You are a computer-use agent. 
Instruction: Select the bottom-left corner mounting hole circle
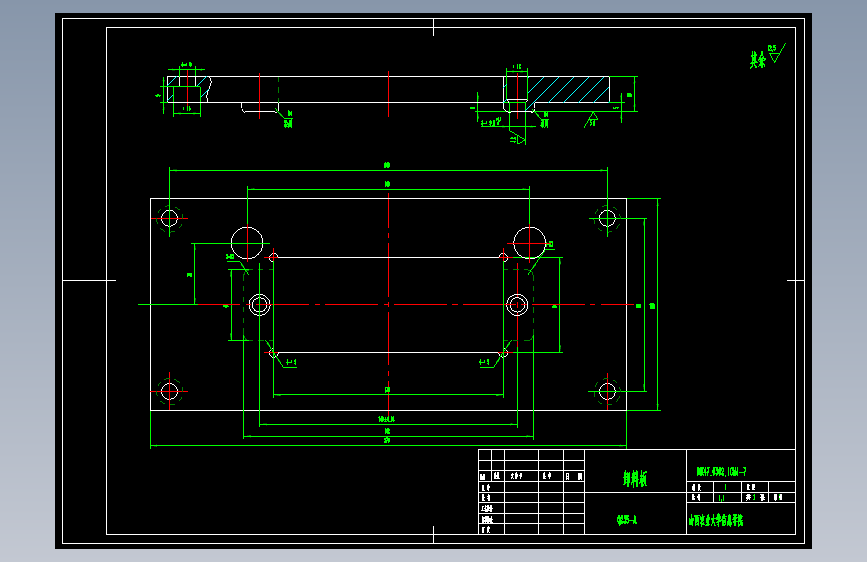tap(169, 392)
